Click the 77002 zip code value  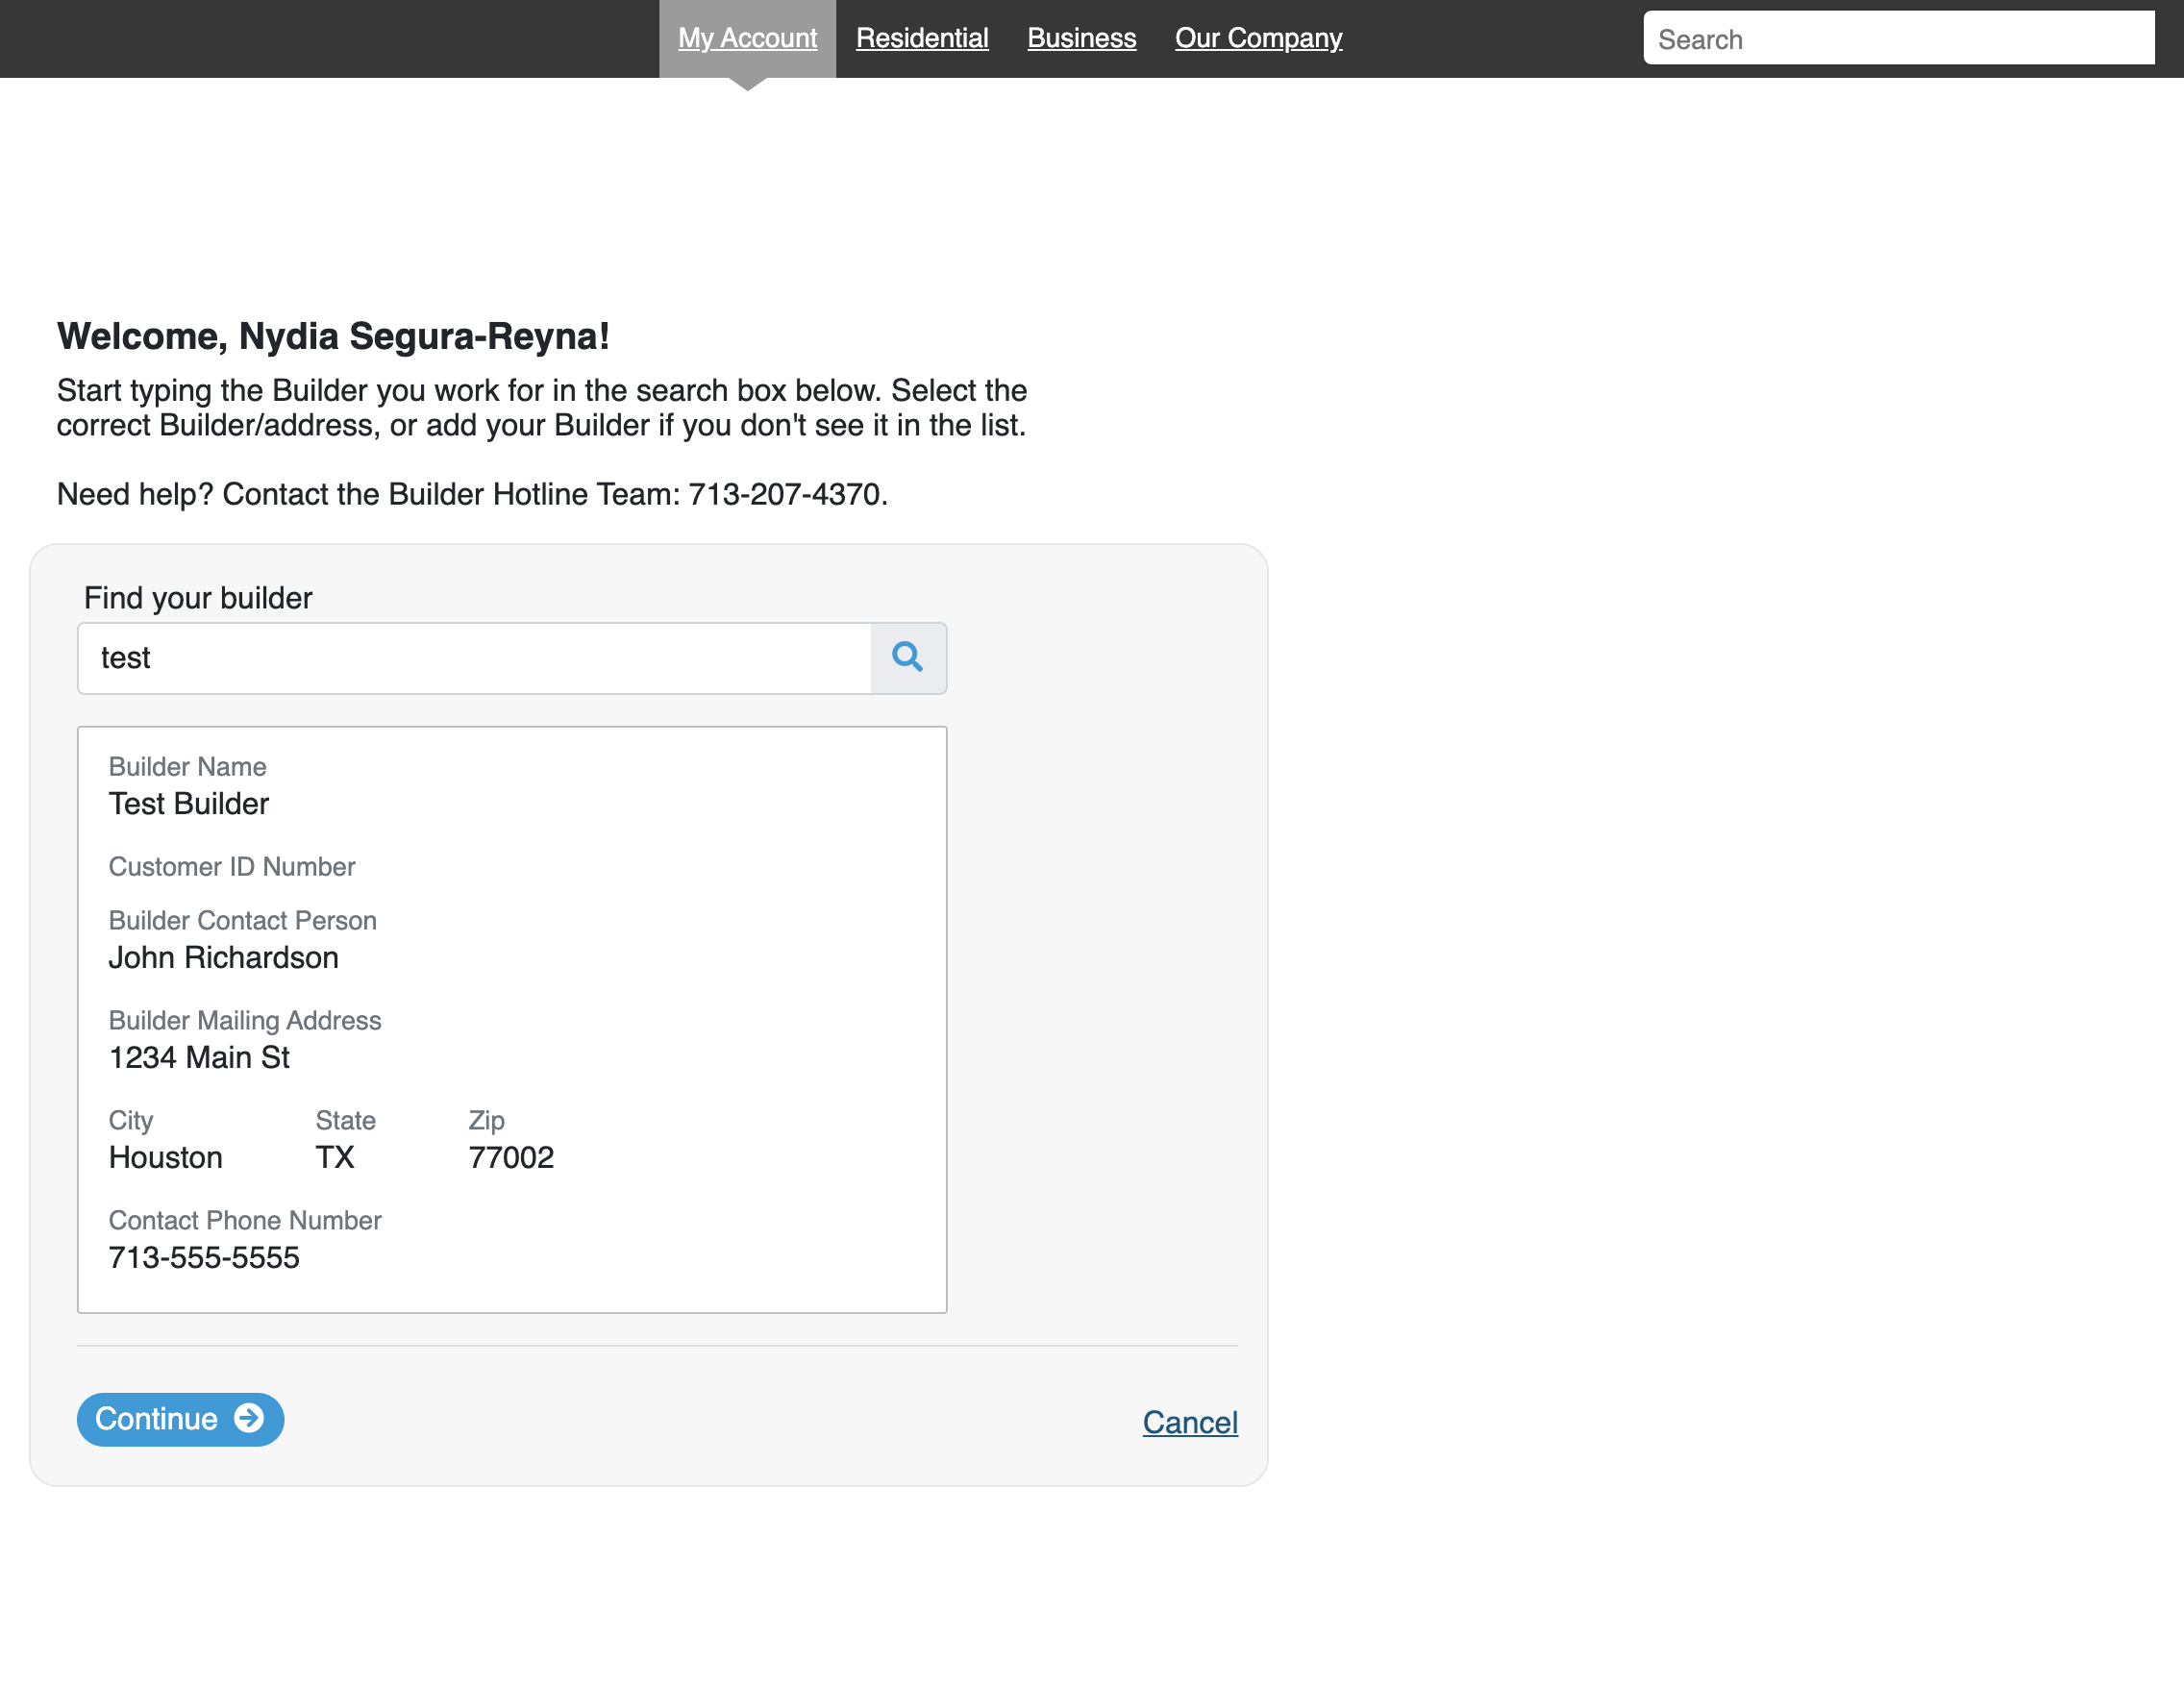coord(511,1158)
